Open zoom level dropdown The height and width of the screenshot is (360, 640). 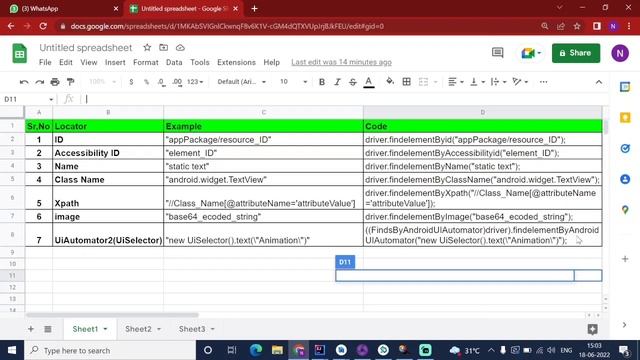102,82
